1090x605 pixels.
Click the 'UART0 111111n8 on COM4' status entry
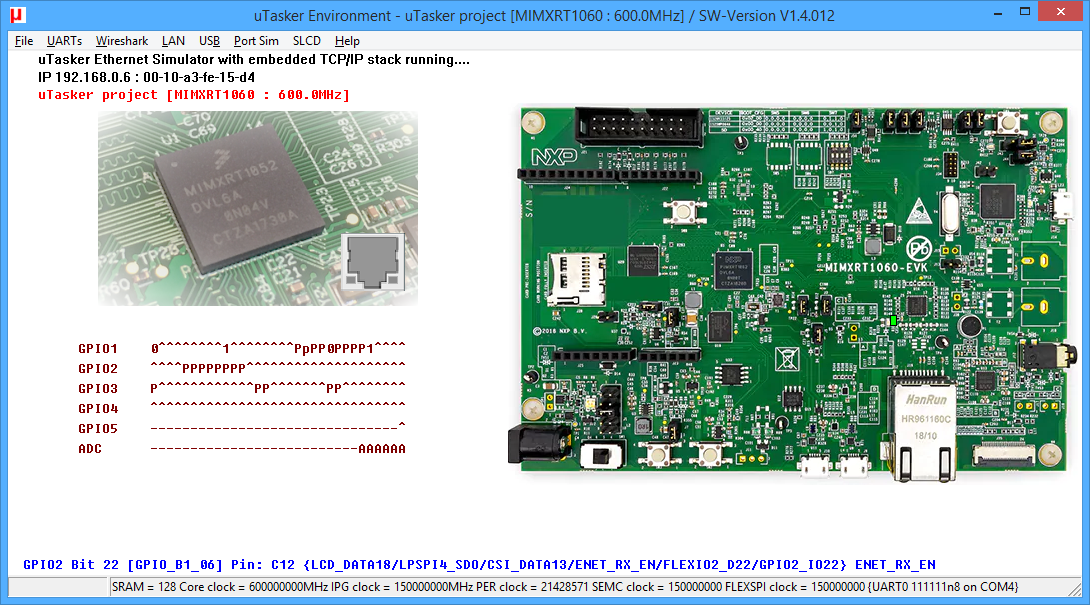pos(943,587)
